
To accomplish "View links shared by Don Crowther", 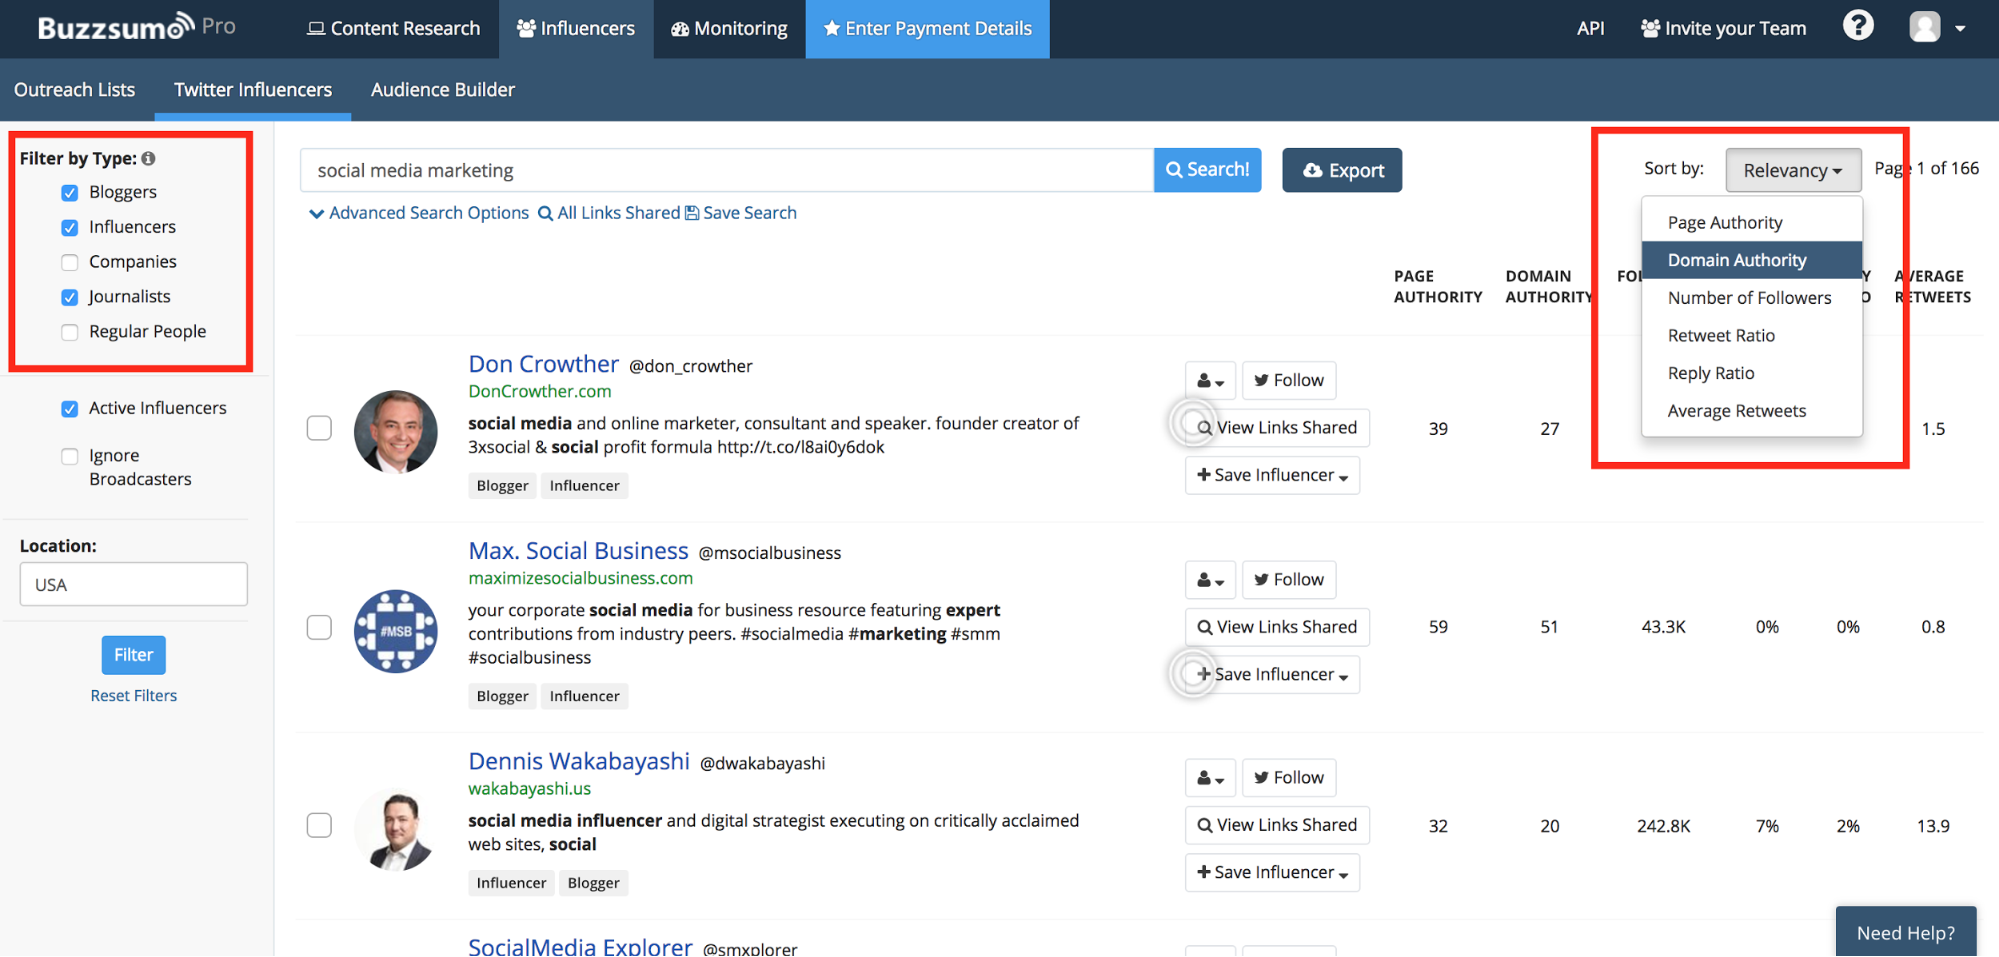I will click(x=1277, y=427).
